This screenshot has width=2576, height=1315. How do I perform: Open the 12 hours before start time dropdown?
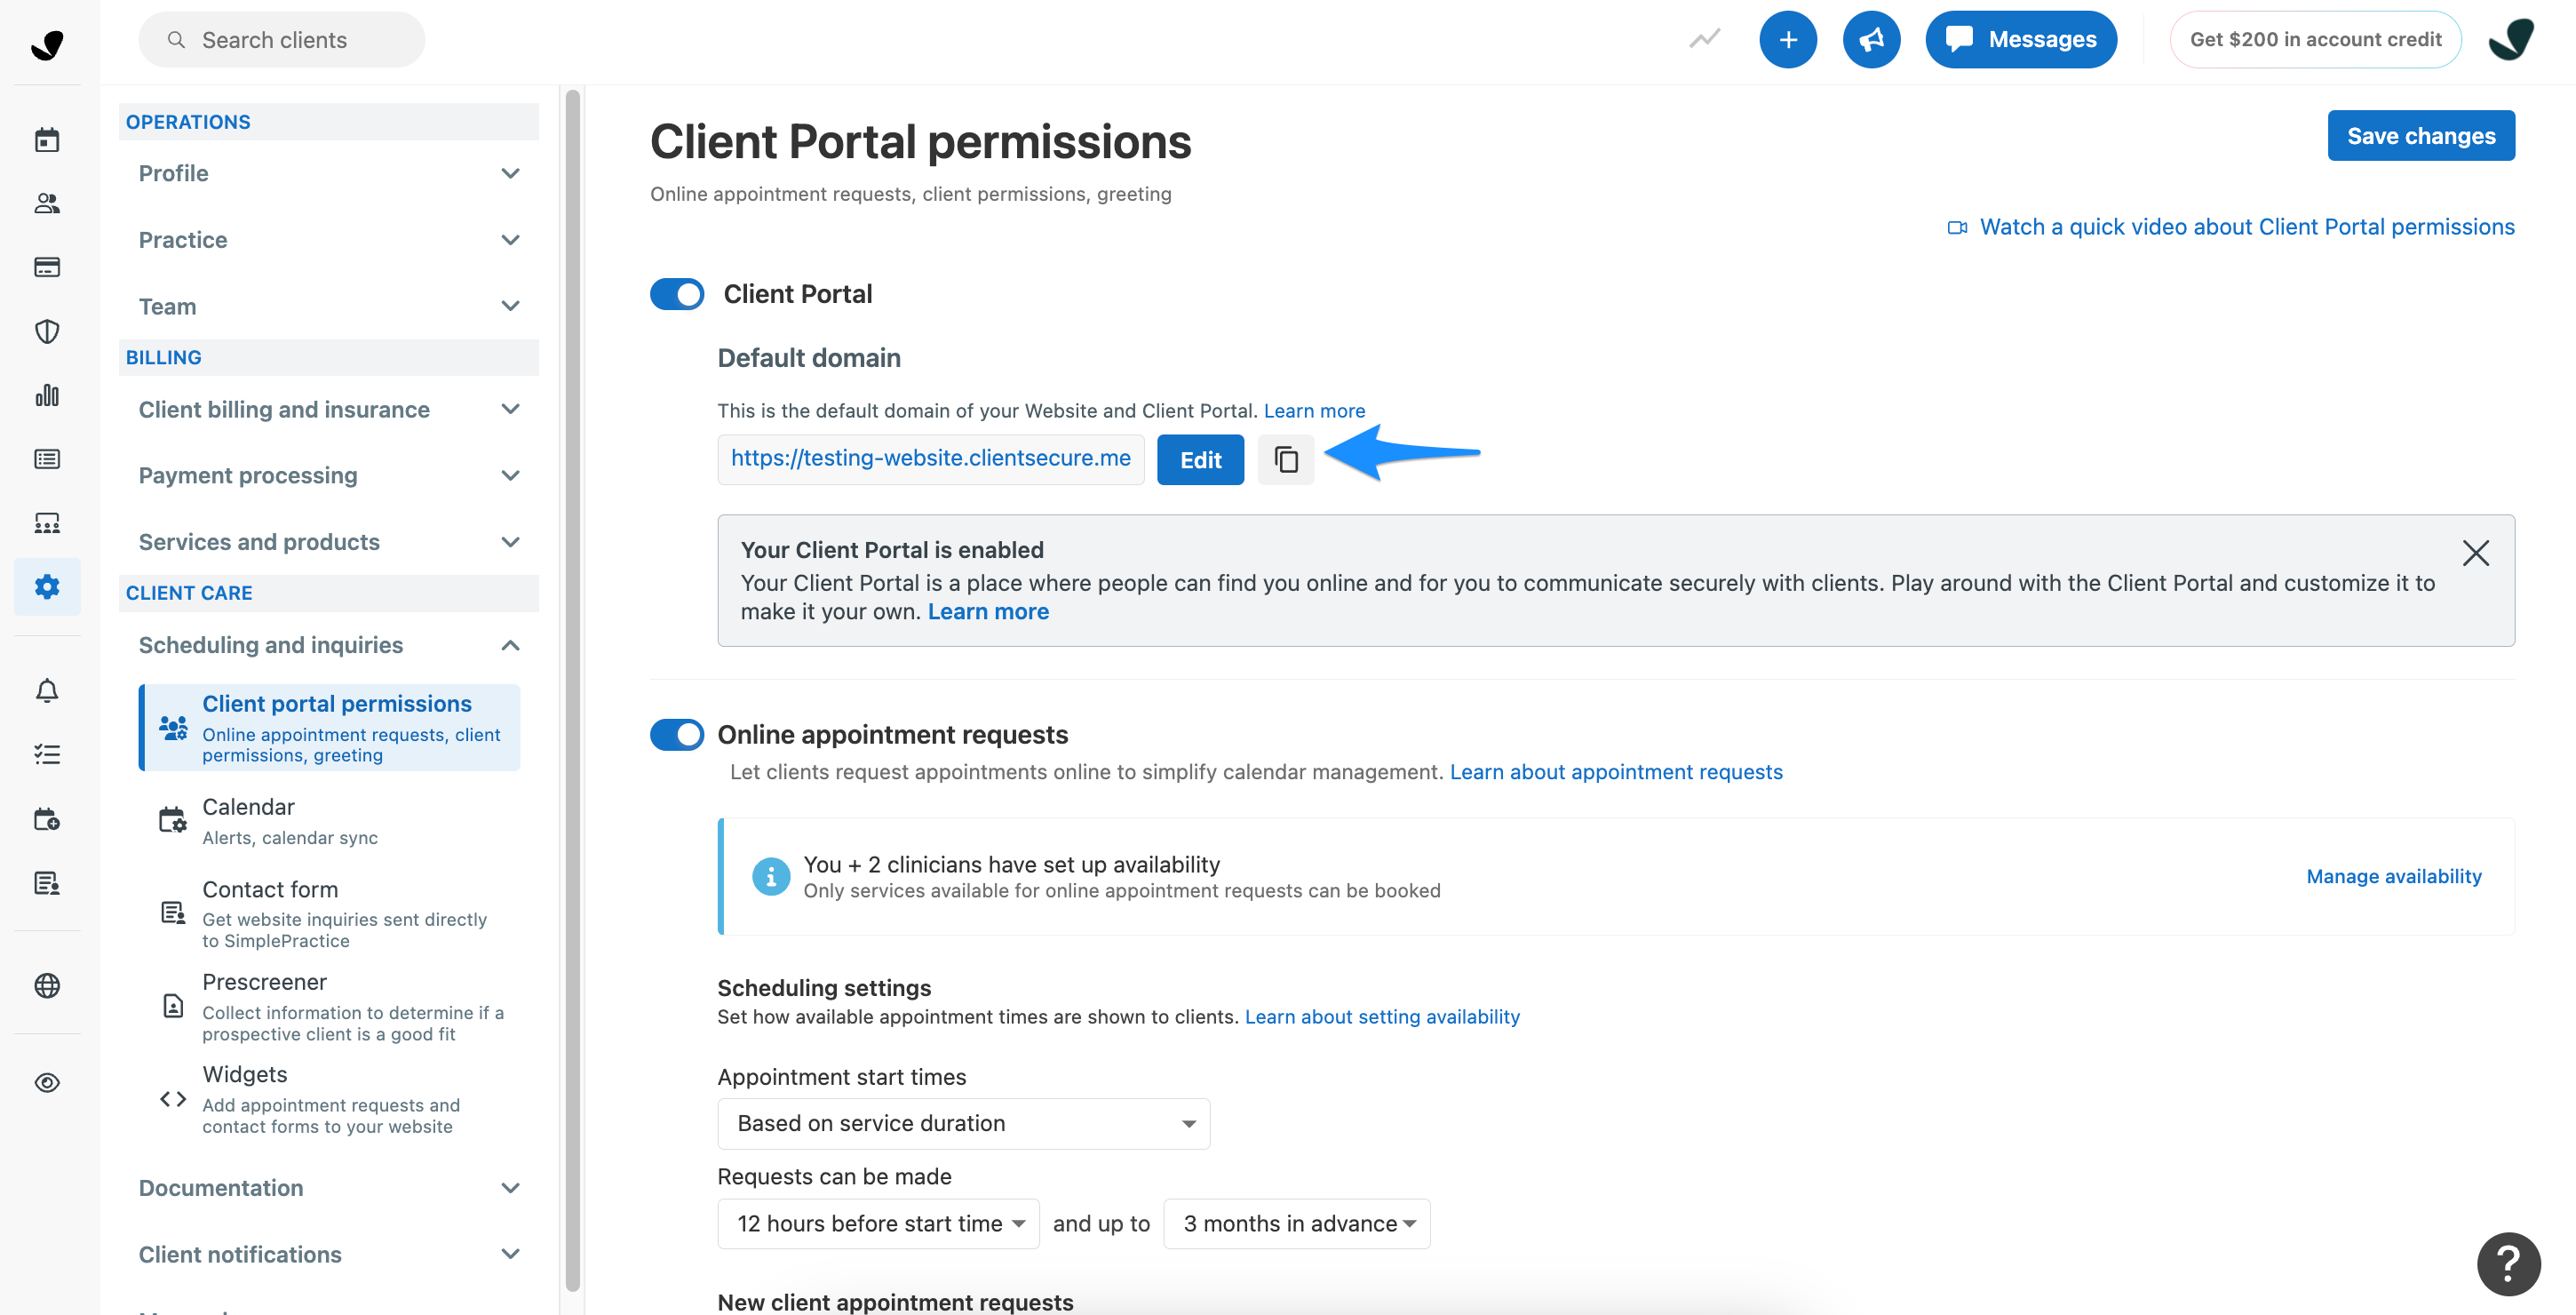click(878, 1224)
